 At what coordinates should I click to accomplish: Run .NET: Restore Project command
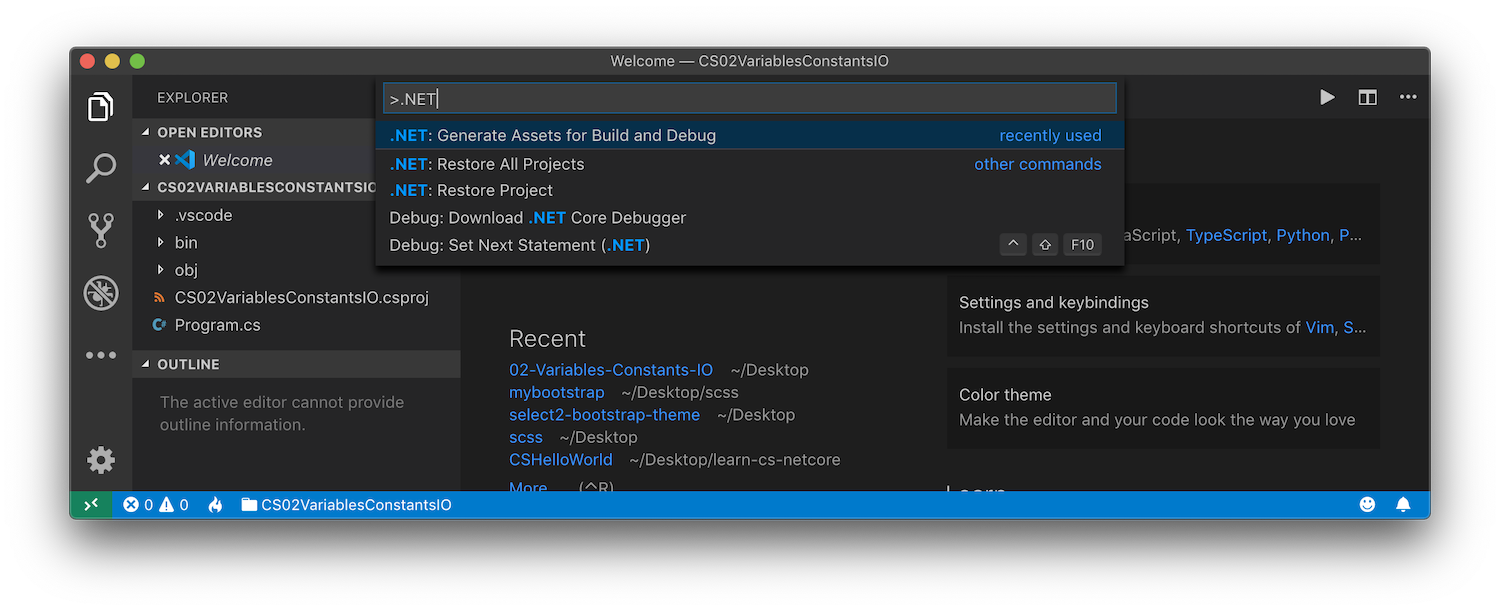tap(749, 190)
